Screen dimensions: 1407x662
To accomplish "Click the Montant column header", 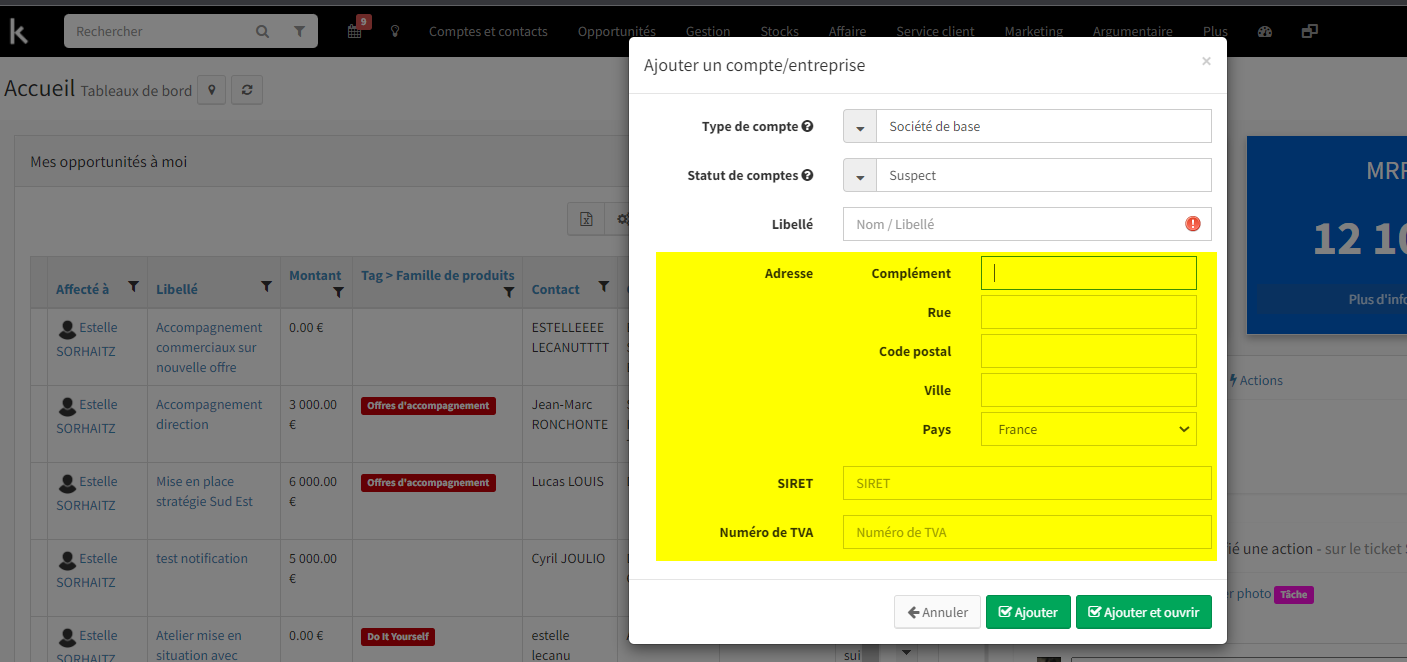I will (x=315, y=275).
